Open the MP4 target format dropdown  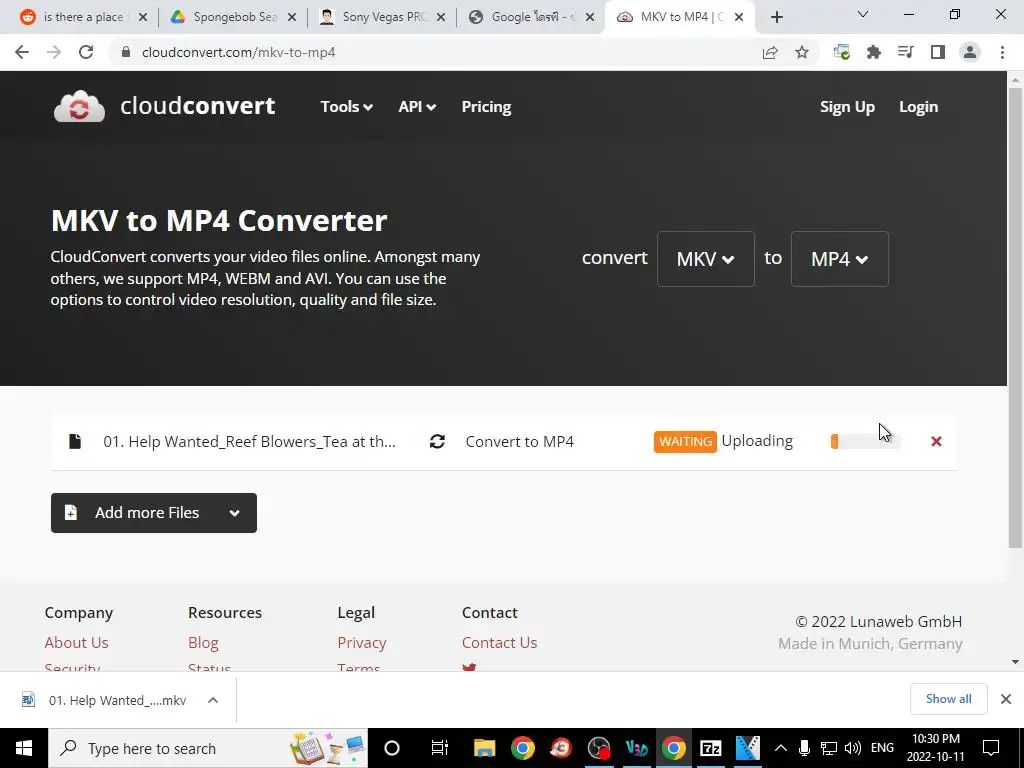pyautogui.click(x=839, y=259)
